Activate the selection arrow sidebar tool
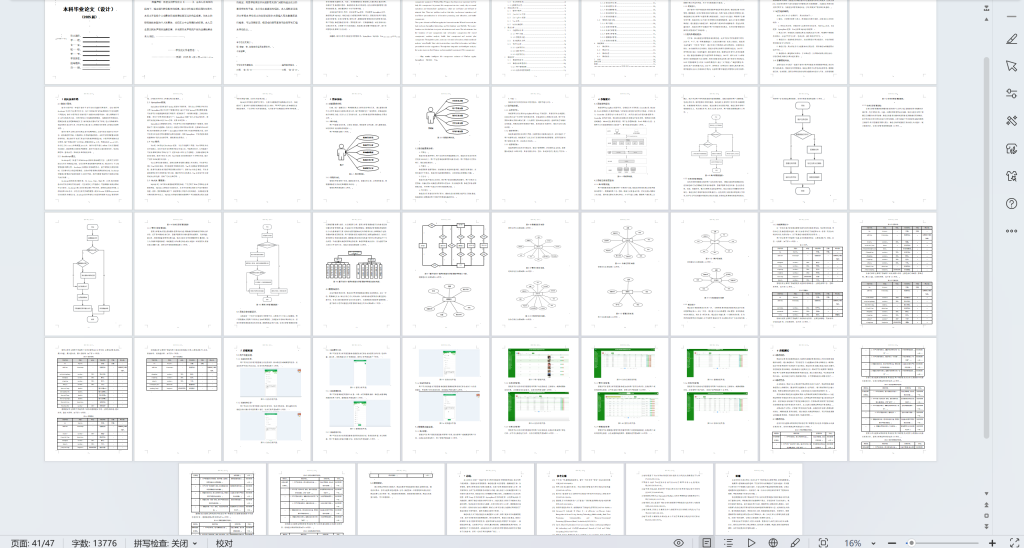Viewport: 1024px width, 548px height. coord(1012,66)
